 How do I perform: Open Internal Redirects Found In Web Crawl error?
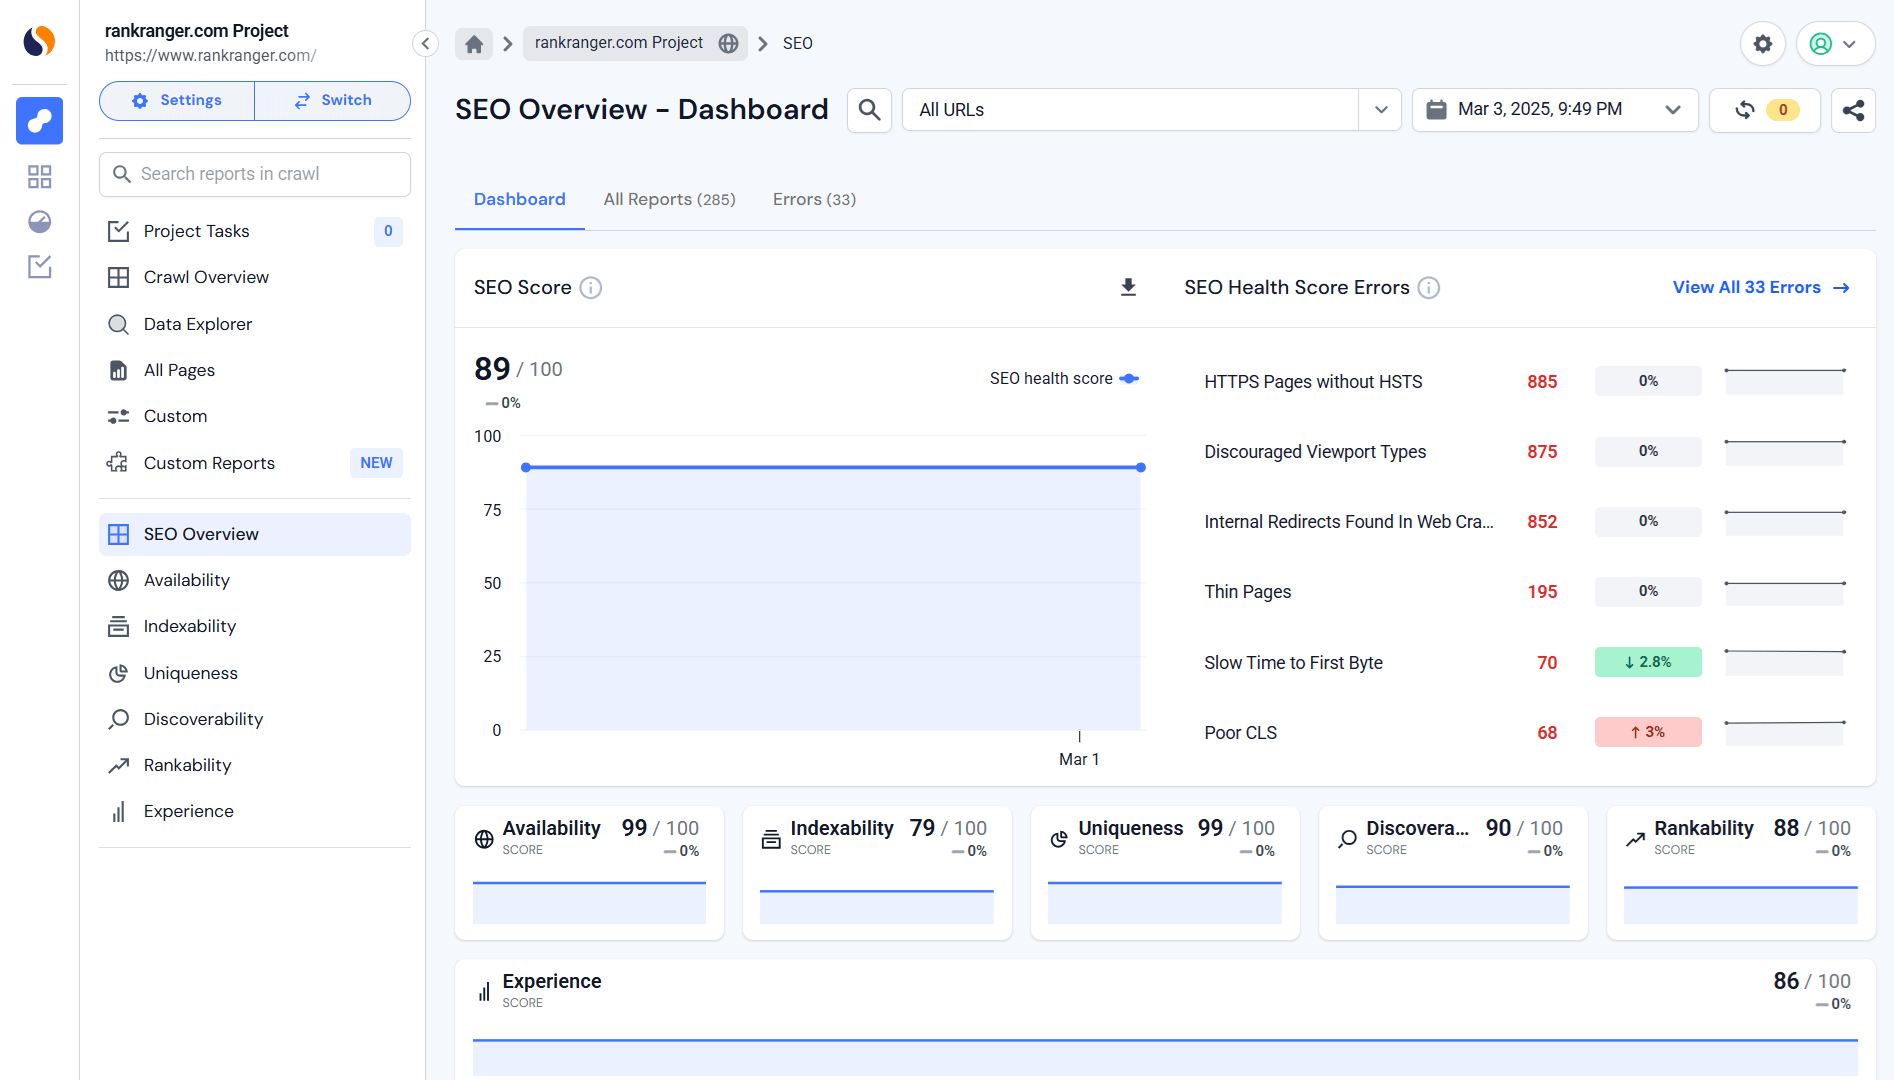coord(1349,522)
